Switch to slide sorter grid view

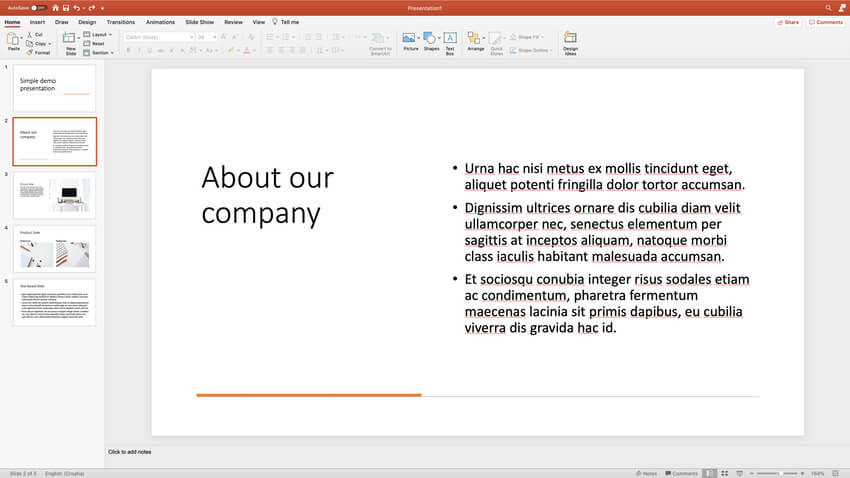724,473
